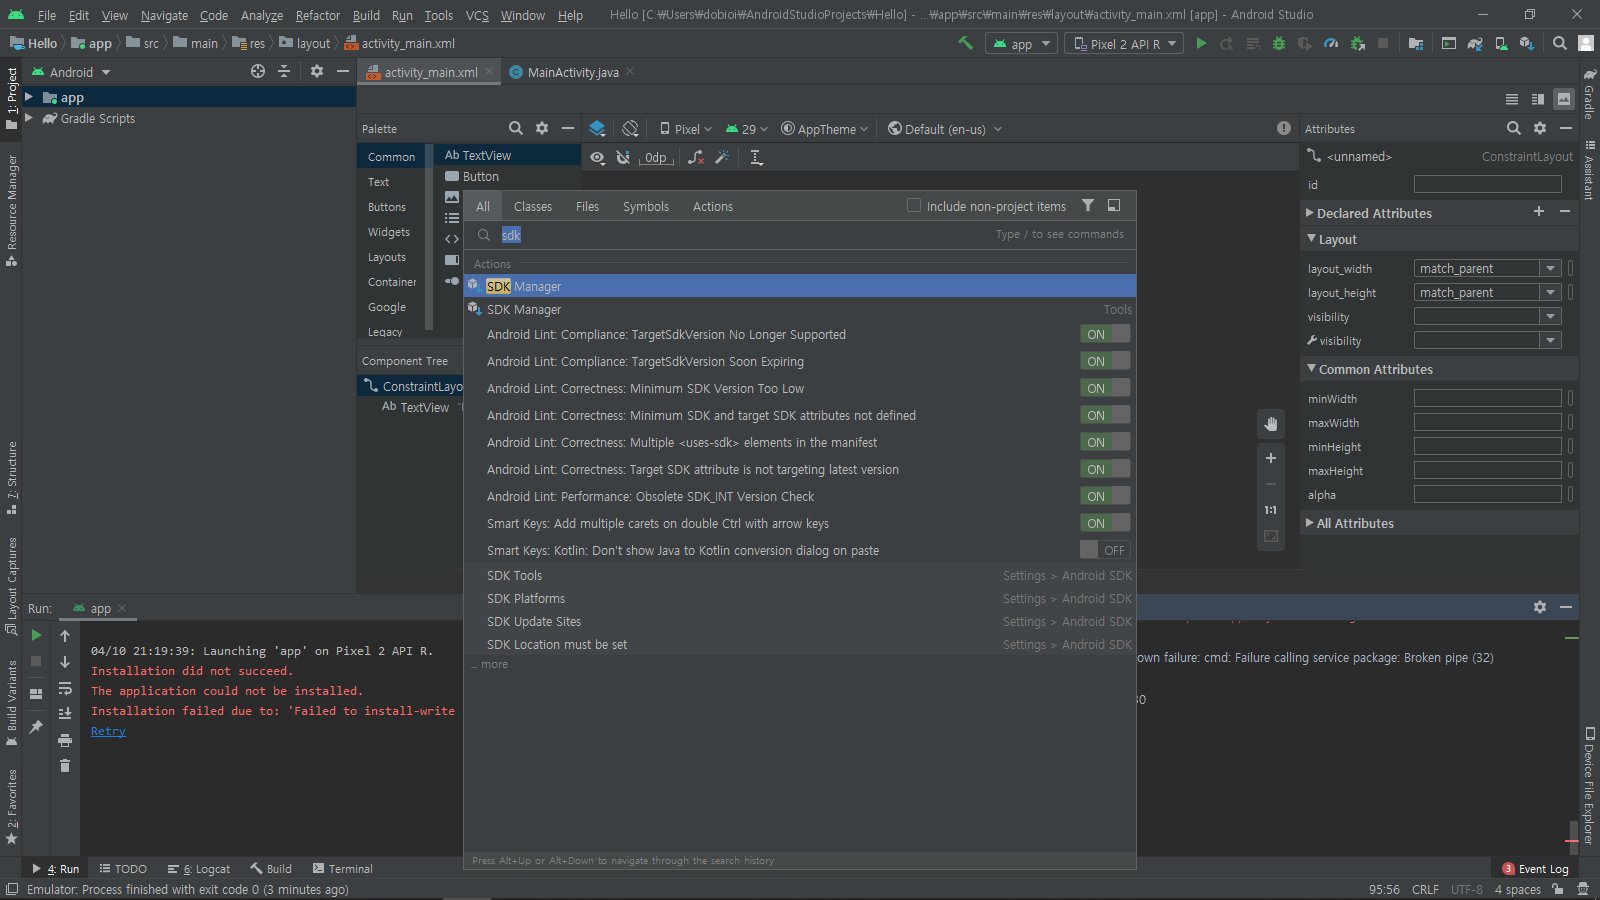Toggle Autoconnect with the magnet icon

[623, 157]
